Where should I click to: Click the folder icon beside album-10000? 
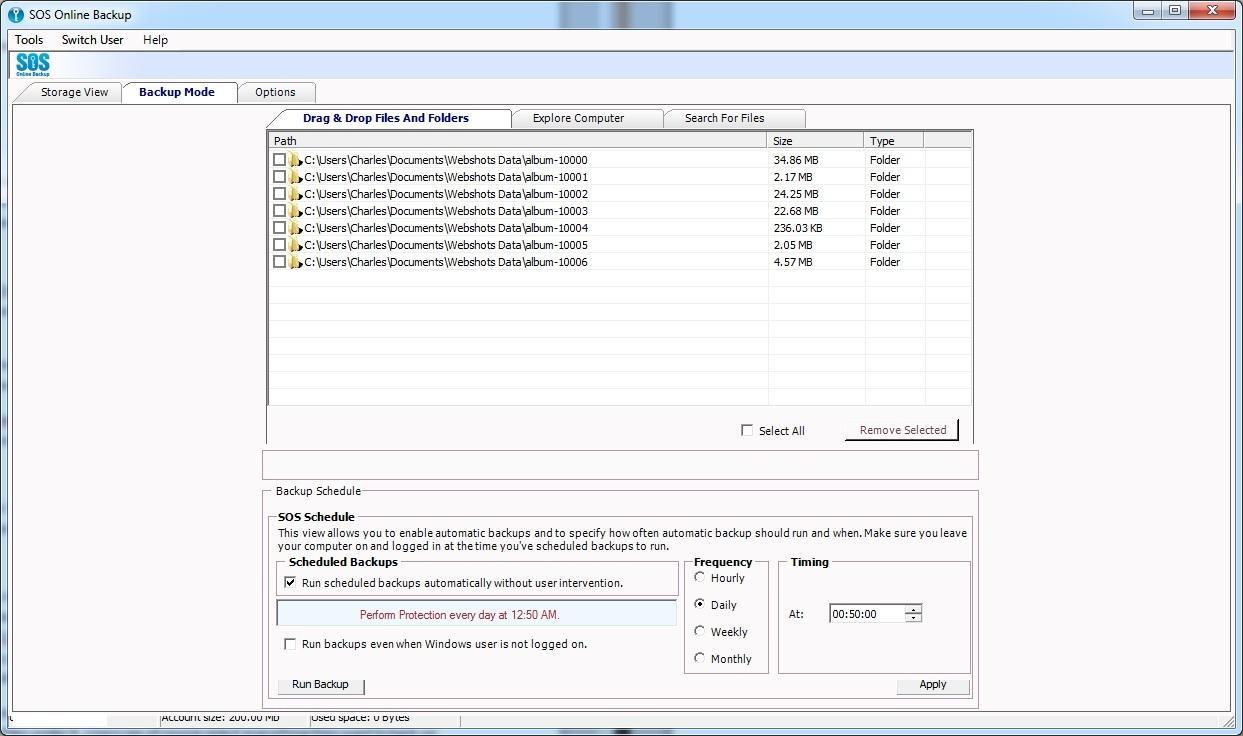click(293, 159)
